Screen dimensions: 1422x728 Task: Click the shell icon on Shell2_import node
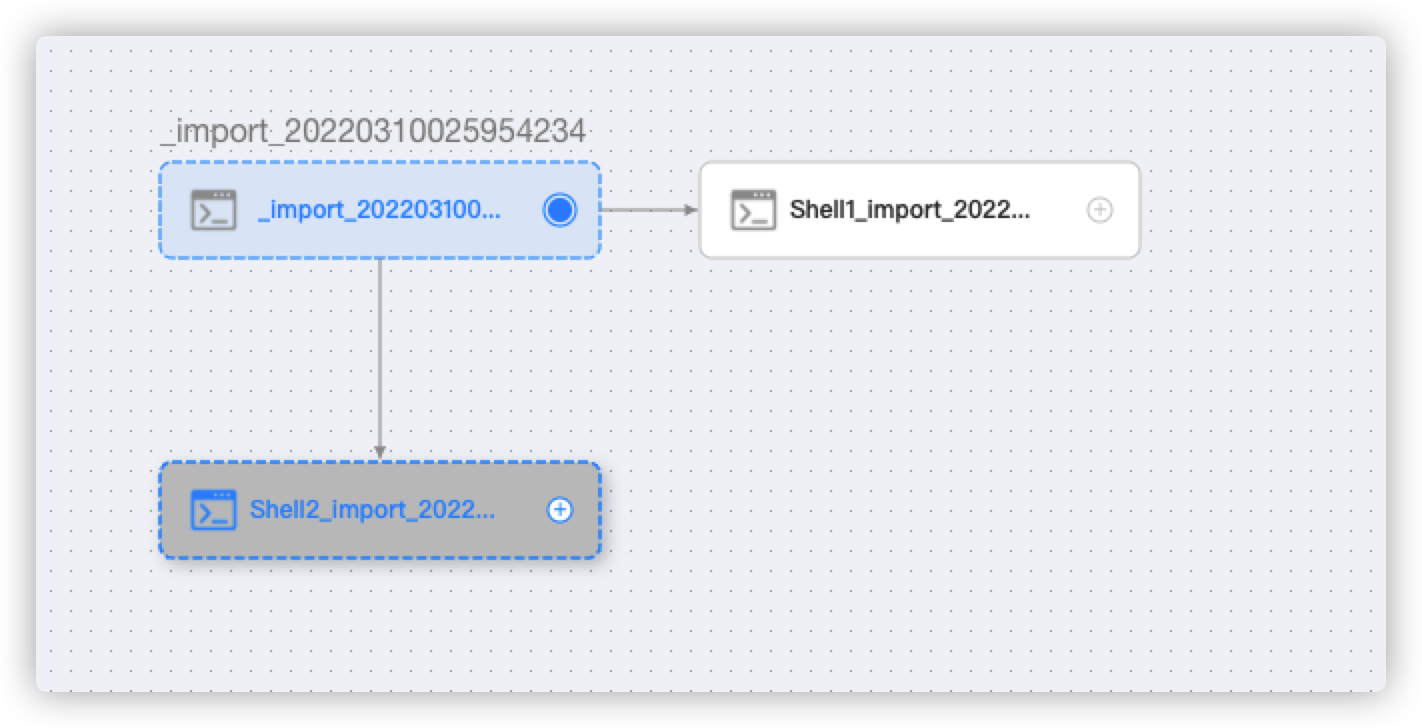click(211, 510)
